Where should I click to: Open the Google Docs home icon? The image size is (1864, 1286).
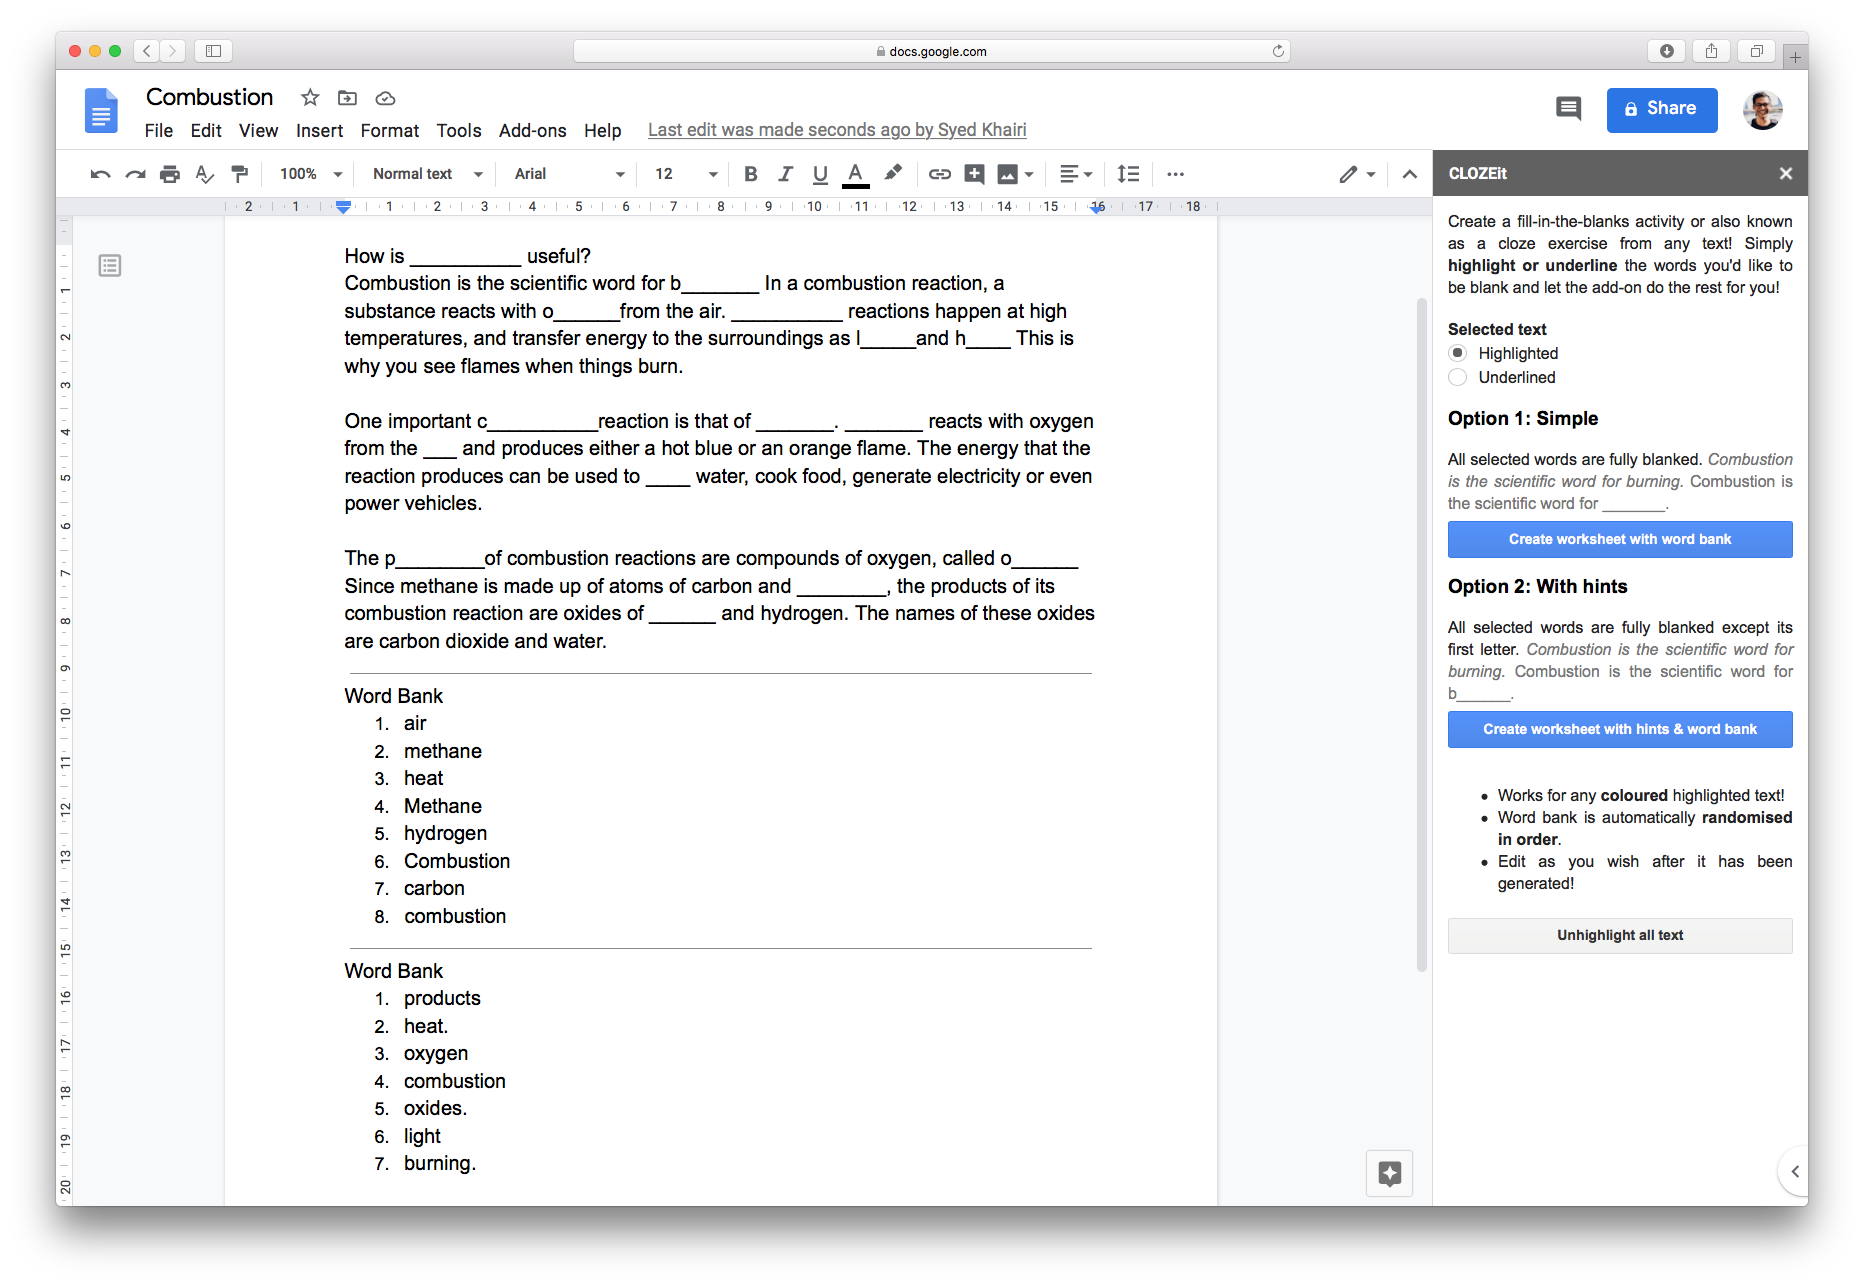tap(101, 110)
